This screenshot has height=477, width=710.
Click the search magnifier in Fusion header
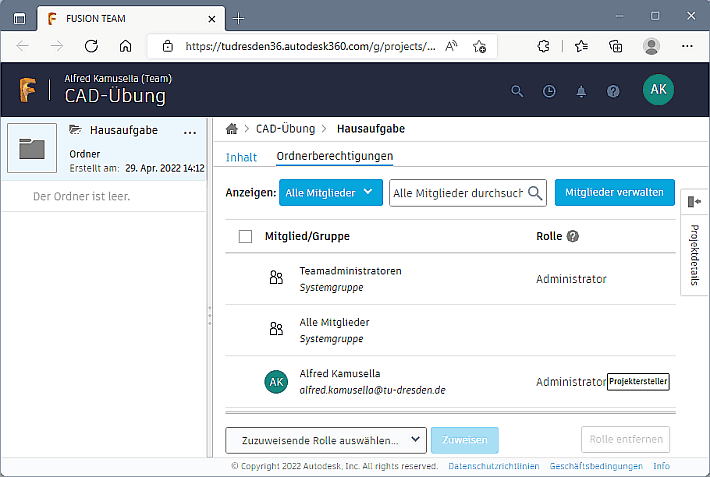pos(517,91)
